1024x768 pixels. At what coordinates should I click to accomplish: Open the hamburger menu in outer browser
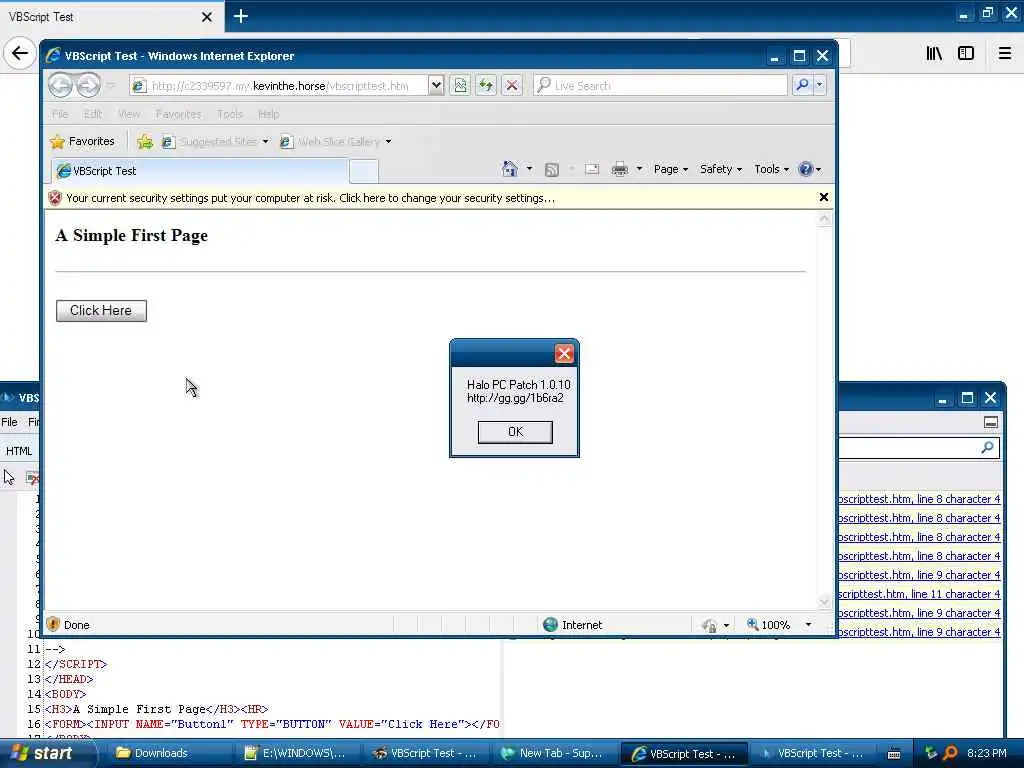[1004, 54]
